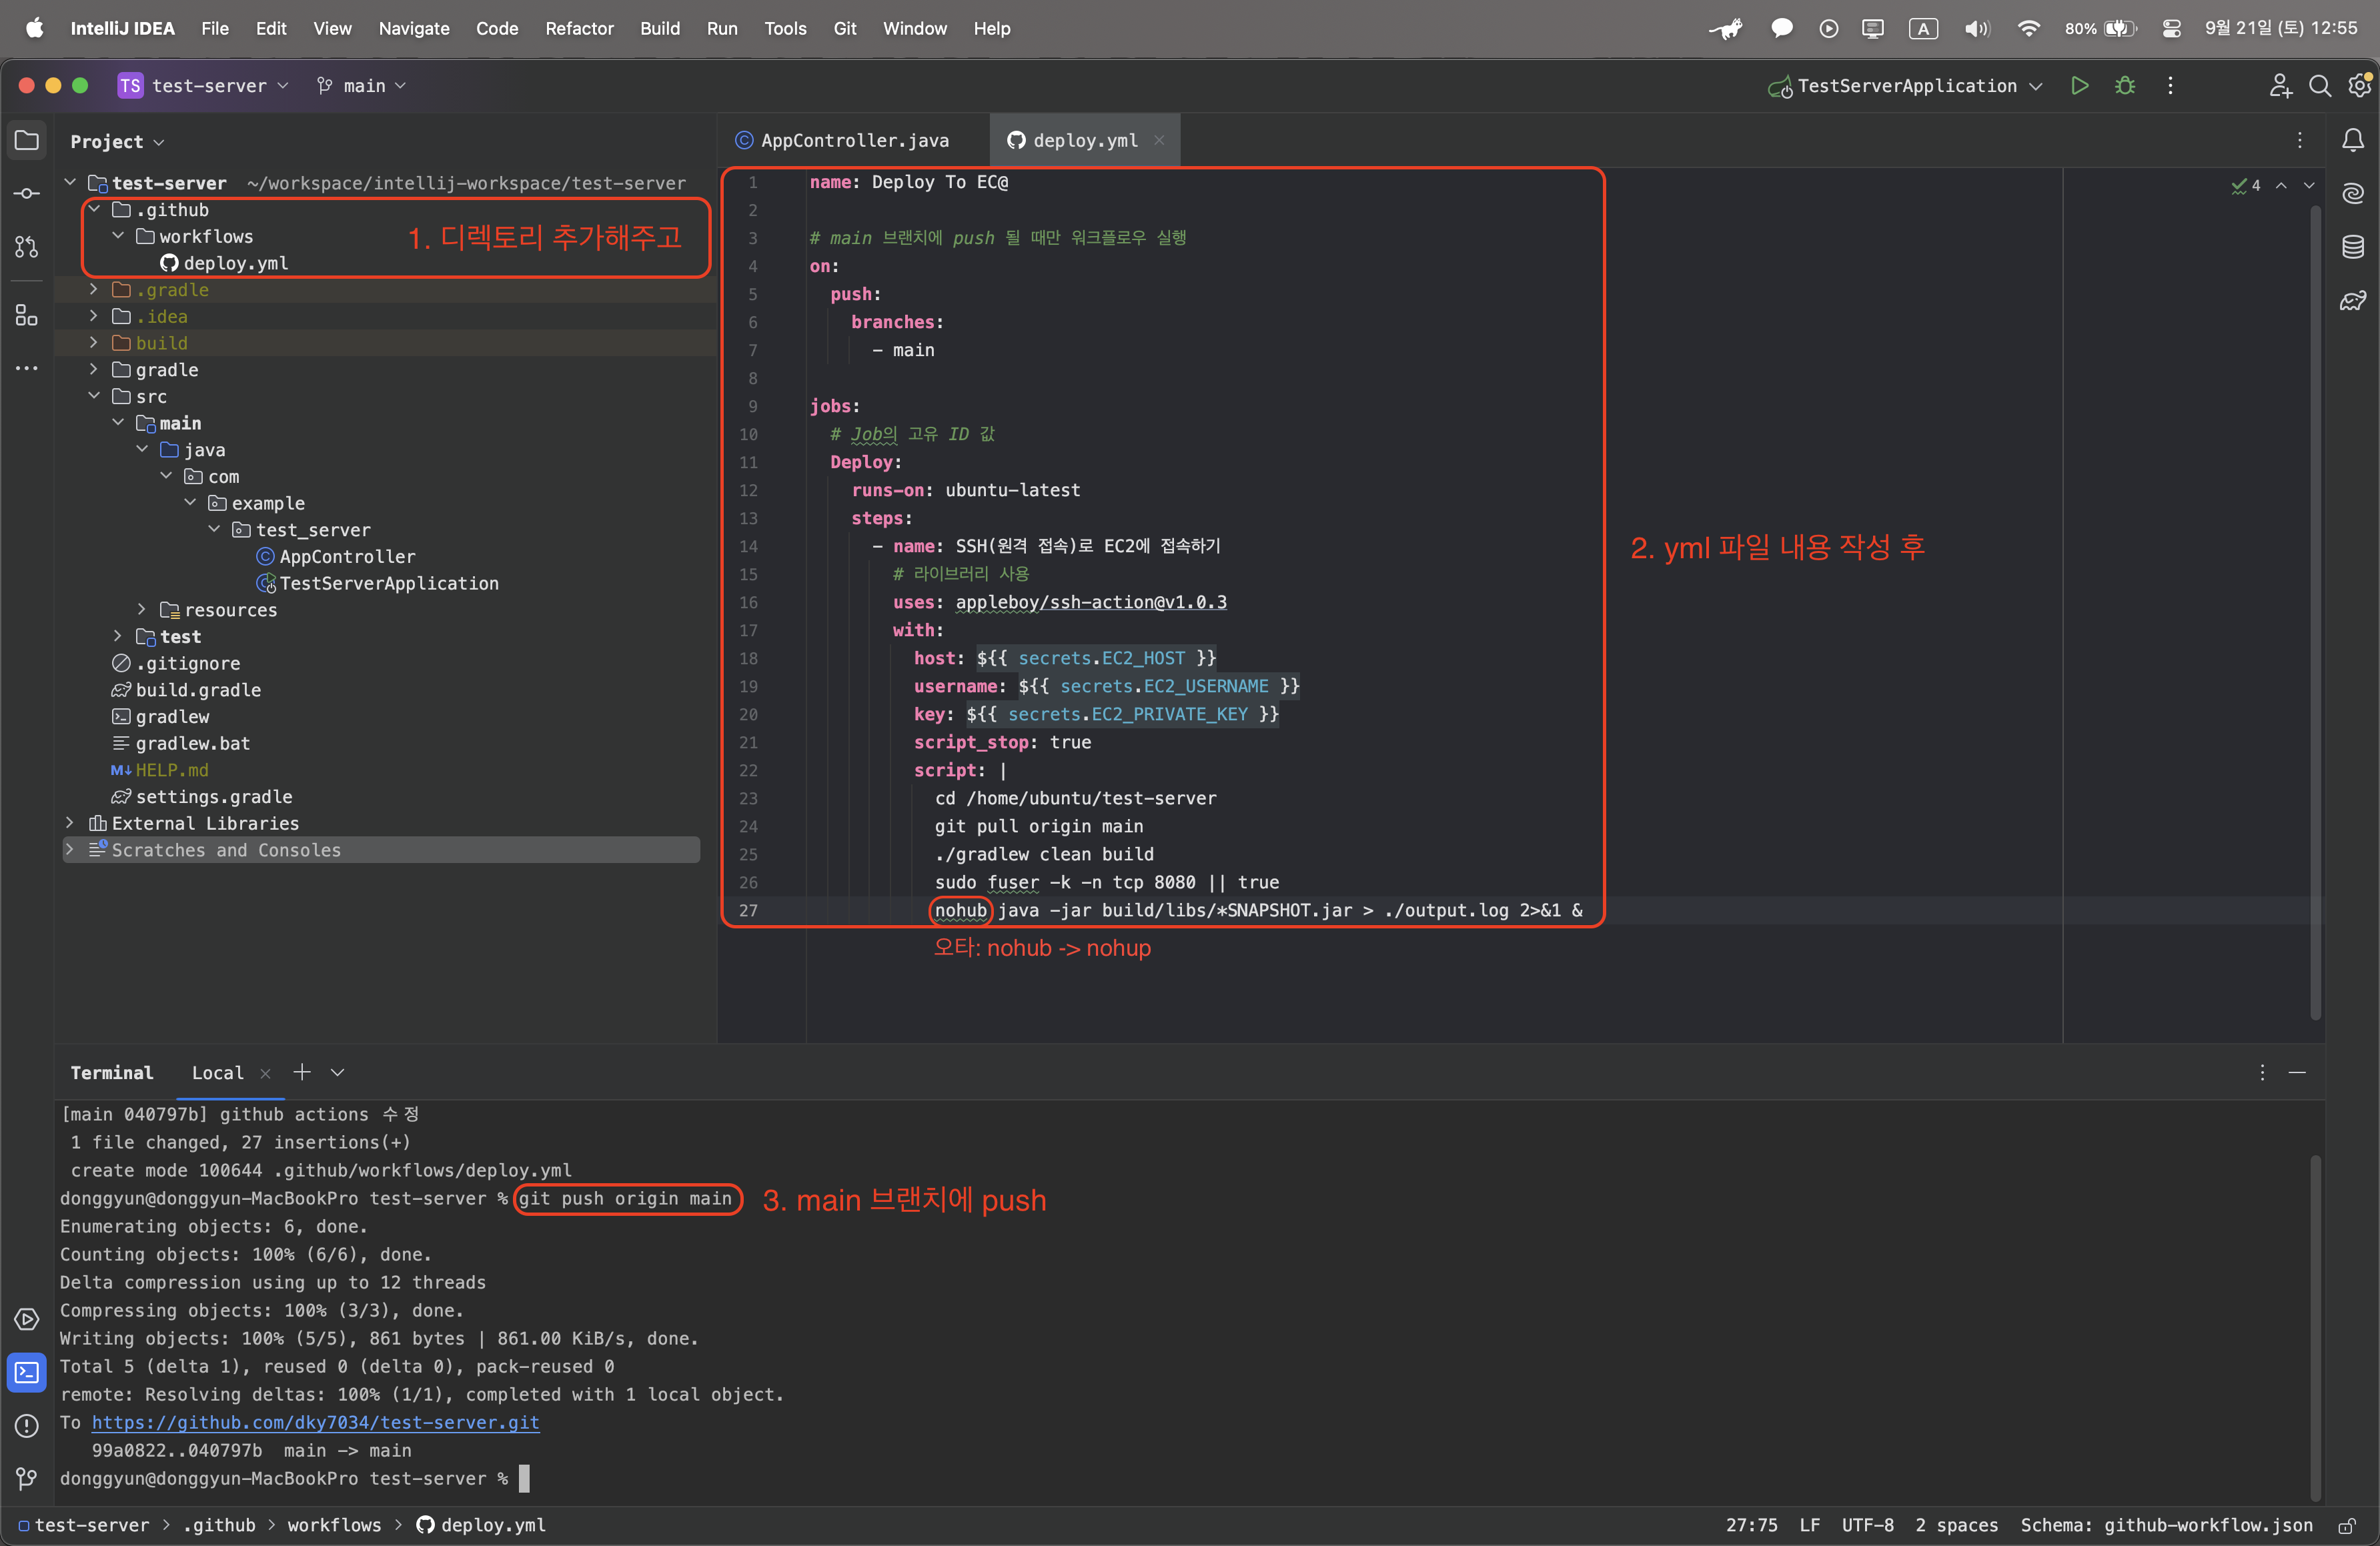Open the Search Everywhere magnifier icon
Screen dimensions: 2380x1546
[2319, 86]
